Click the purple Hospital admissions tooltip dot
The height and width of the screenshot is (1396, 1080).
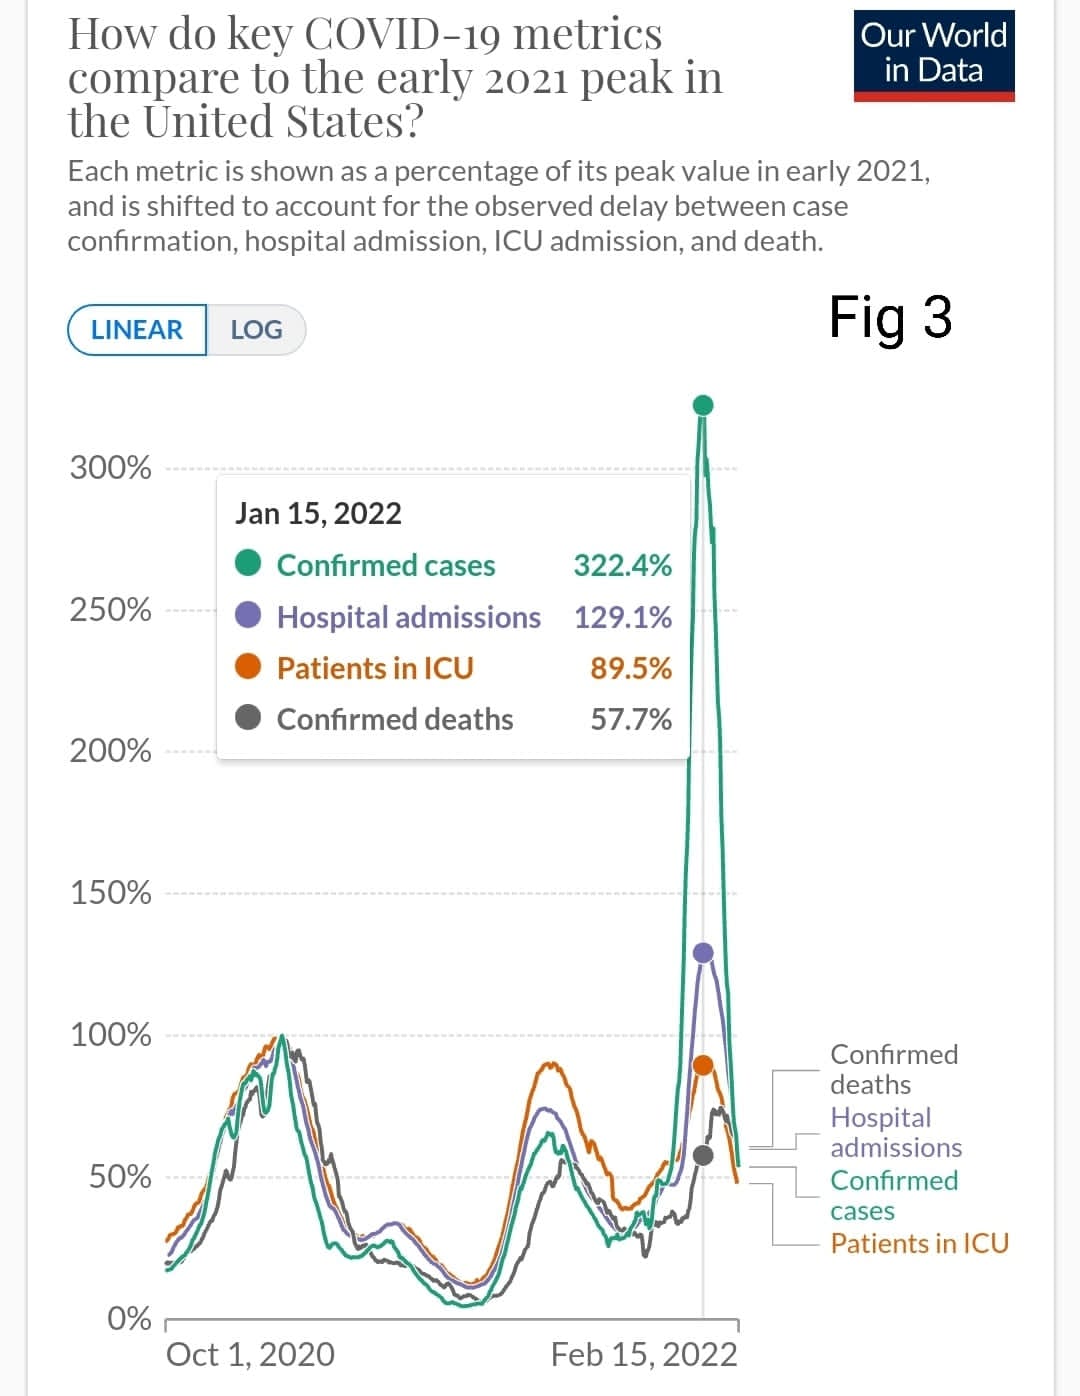(248, 616)
